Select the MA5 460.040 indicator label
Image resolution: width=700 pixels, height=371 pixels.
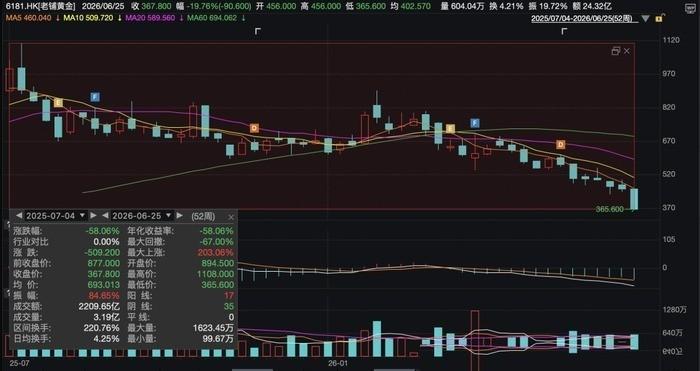[30, 18]
